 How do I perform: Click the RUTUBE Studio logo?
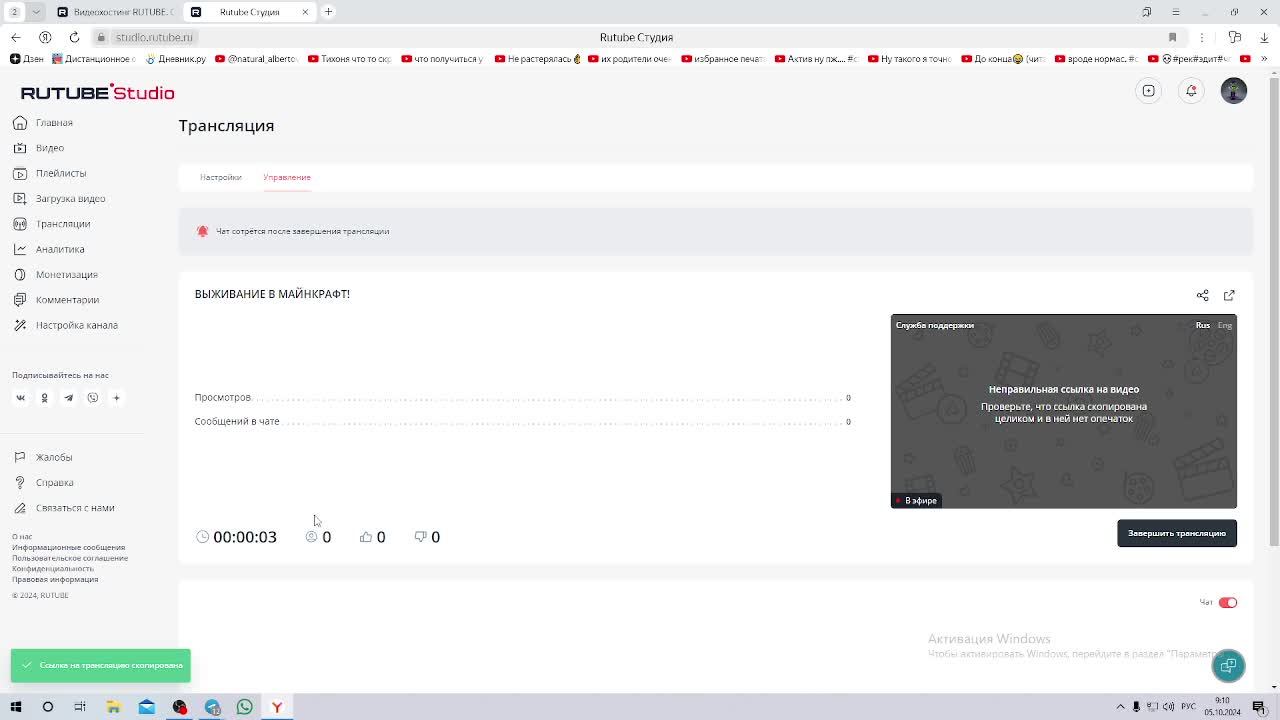click(97, 92)
